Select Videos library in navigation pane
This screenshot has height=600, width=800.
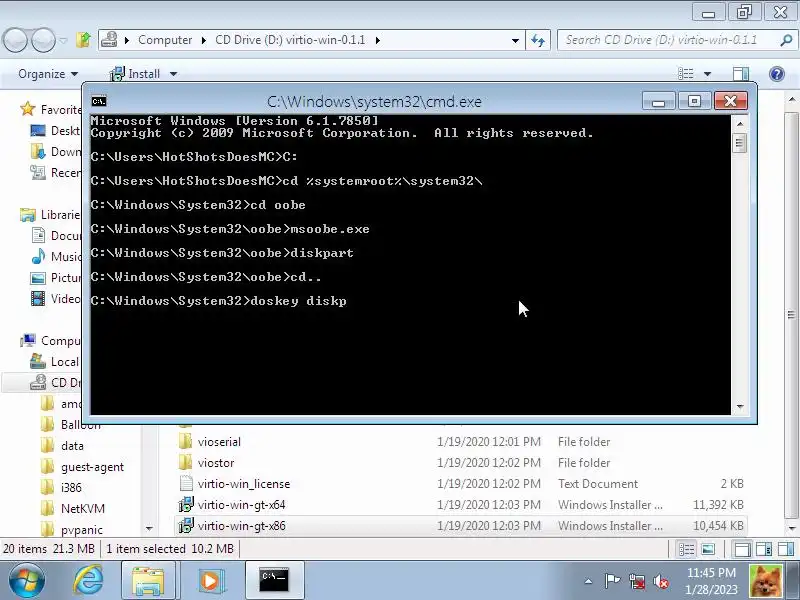(x=55, y=298)
